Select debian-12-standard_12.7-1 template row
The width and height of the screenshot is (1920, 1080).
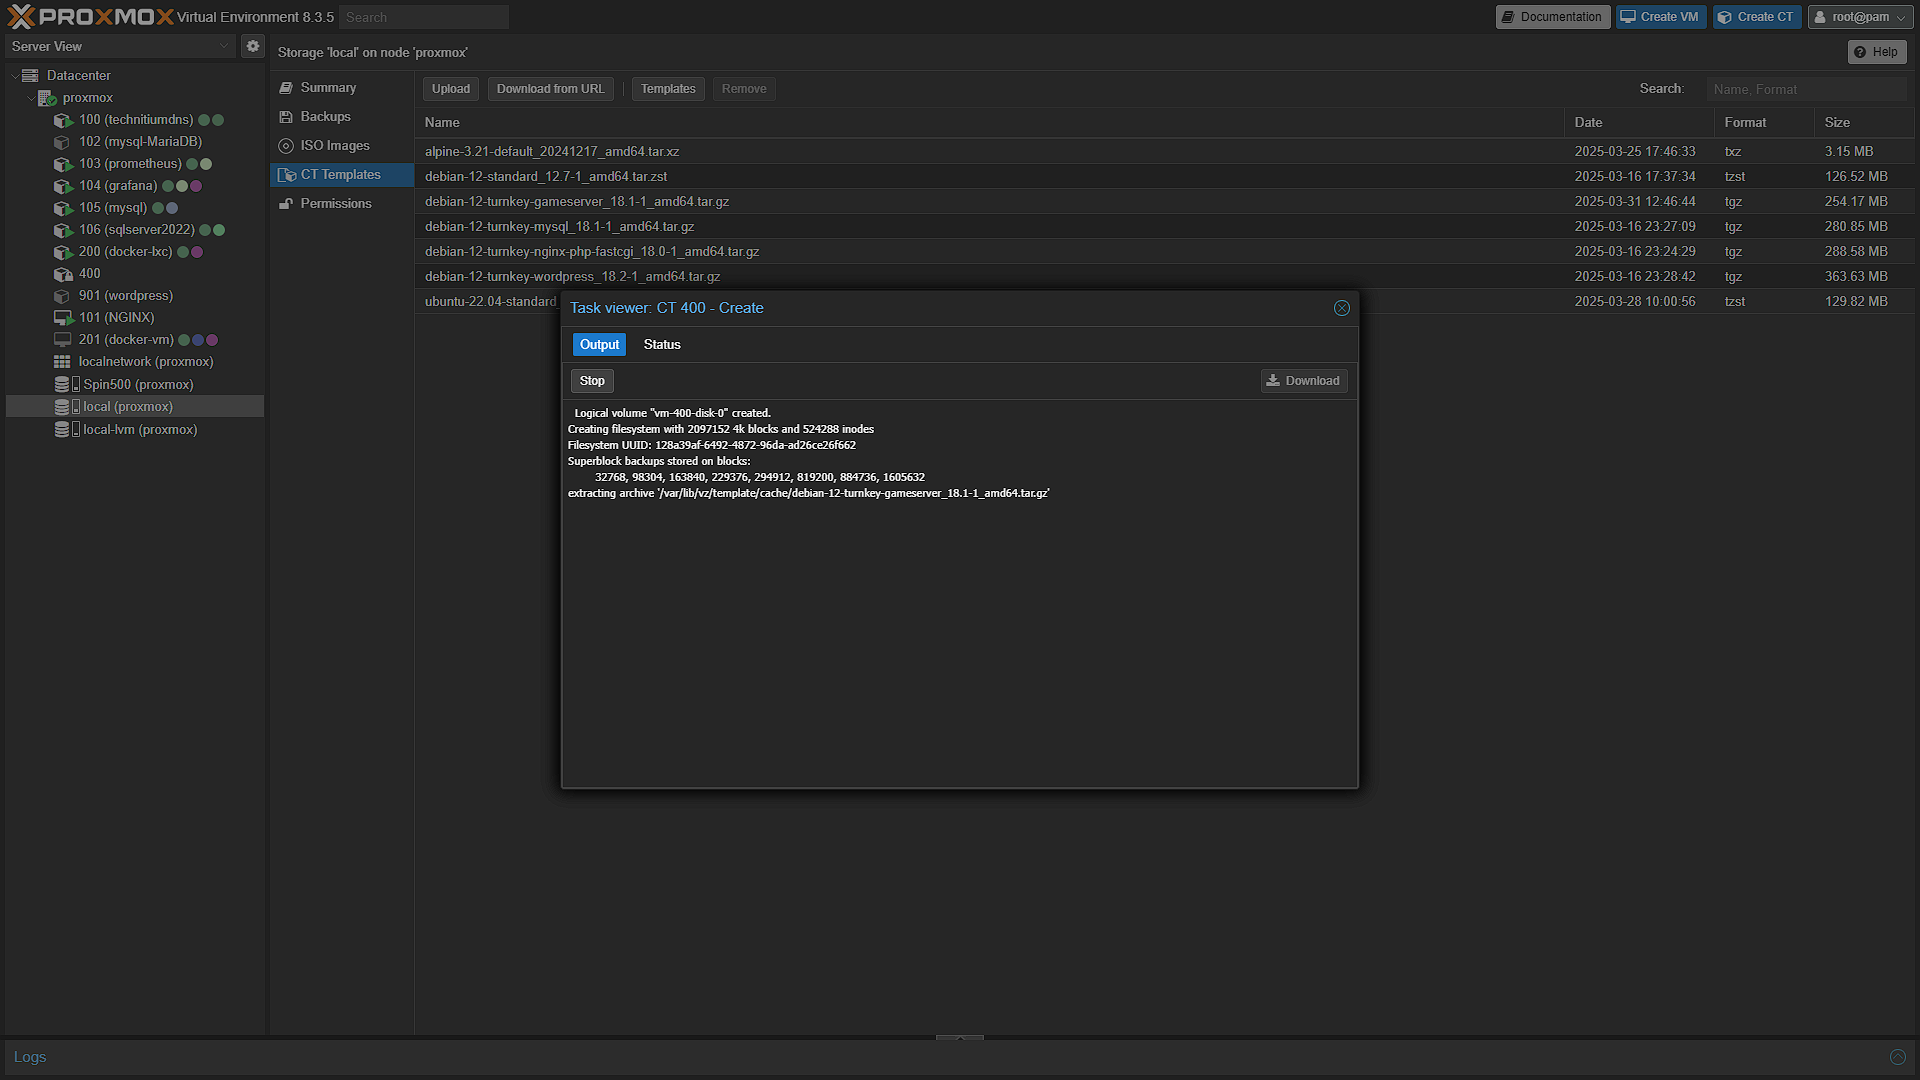tap(1164, 177)
